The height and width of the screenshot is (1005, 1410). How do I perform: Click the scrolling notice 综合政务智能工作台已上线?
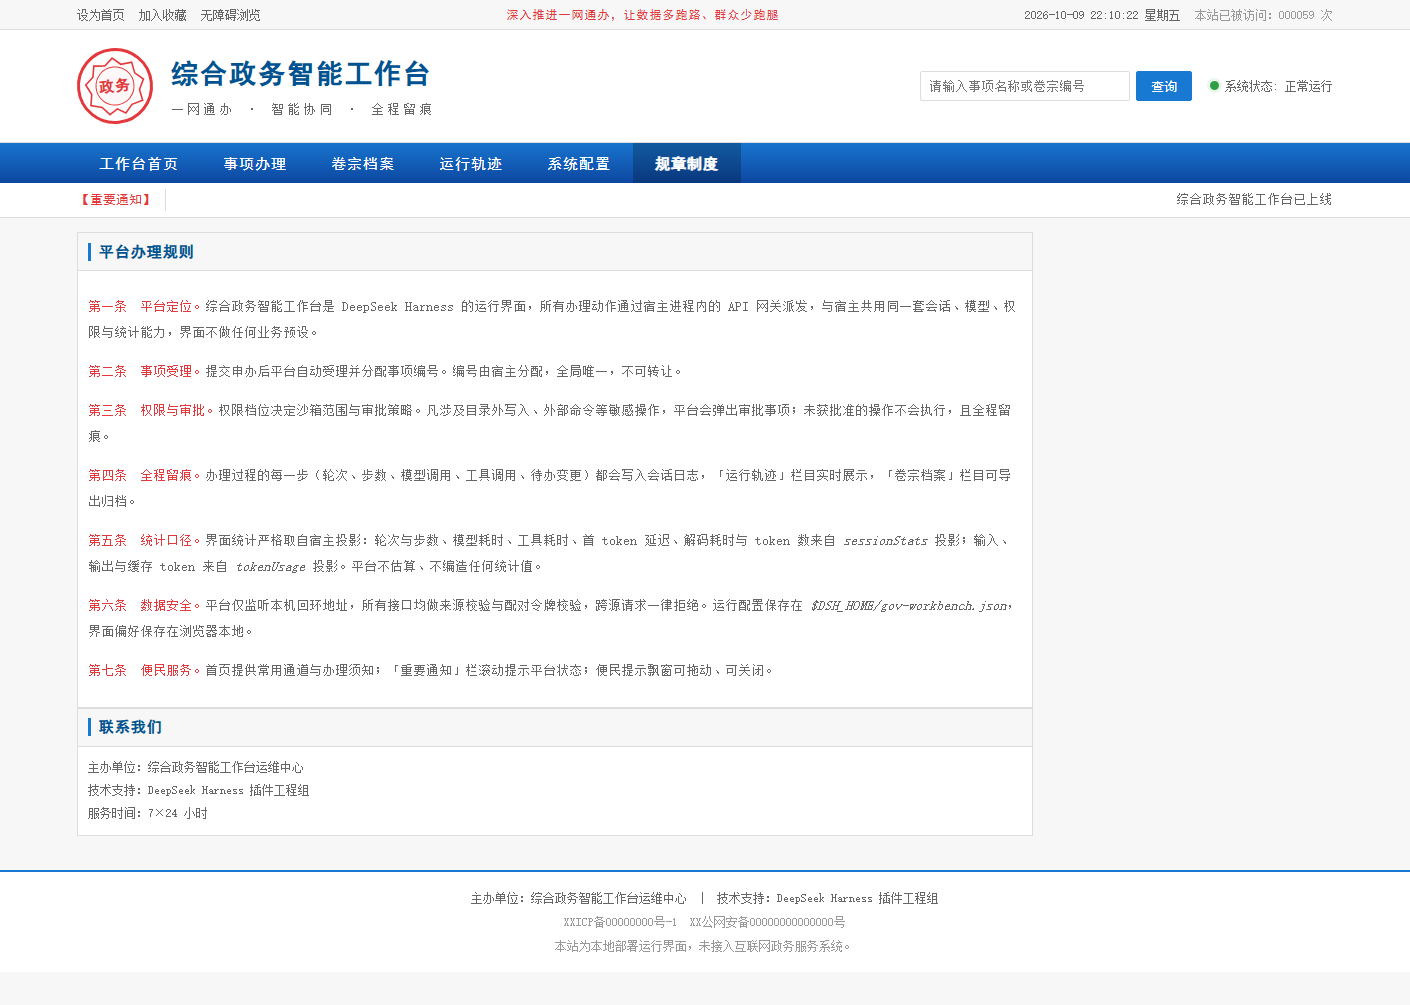(1254, 200)
